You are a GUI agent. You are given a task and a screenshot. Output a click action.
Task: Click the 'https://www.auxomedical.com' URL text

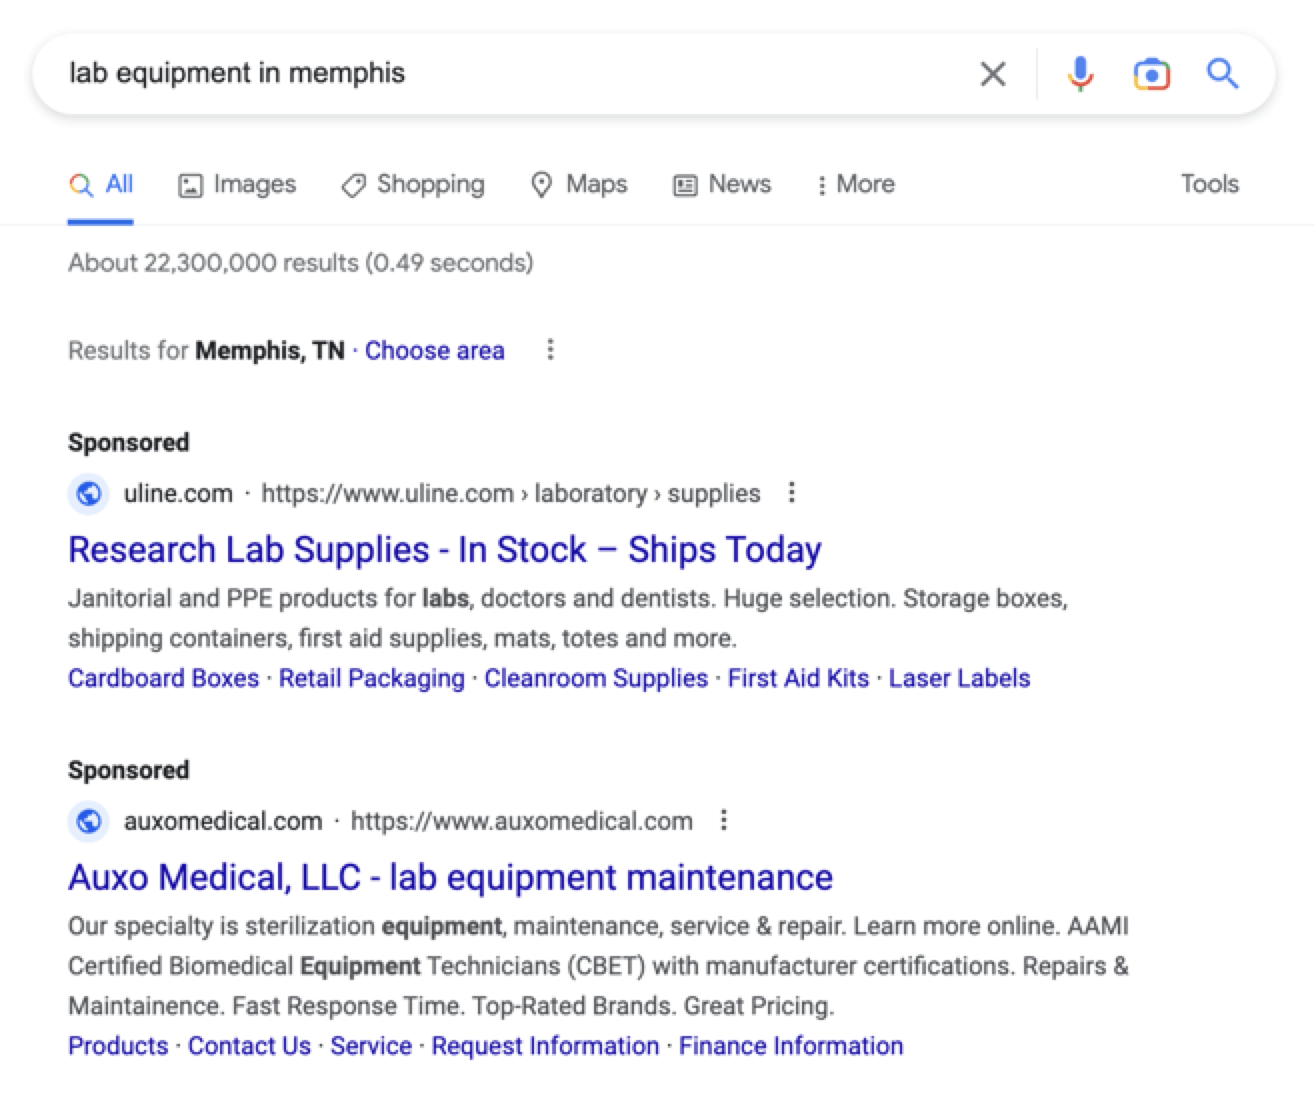tap(521, 821)
